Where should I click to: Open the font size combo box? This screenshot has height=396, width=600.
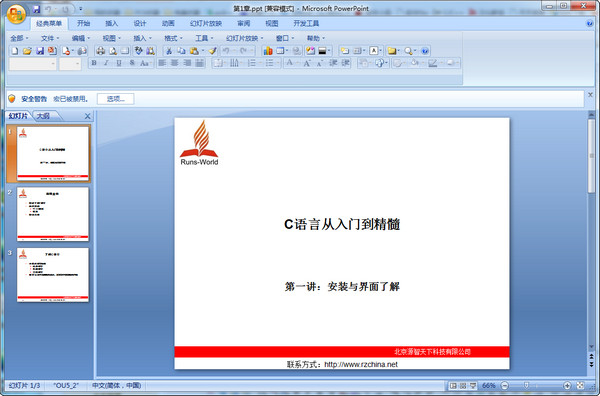(x=70, y=64)
